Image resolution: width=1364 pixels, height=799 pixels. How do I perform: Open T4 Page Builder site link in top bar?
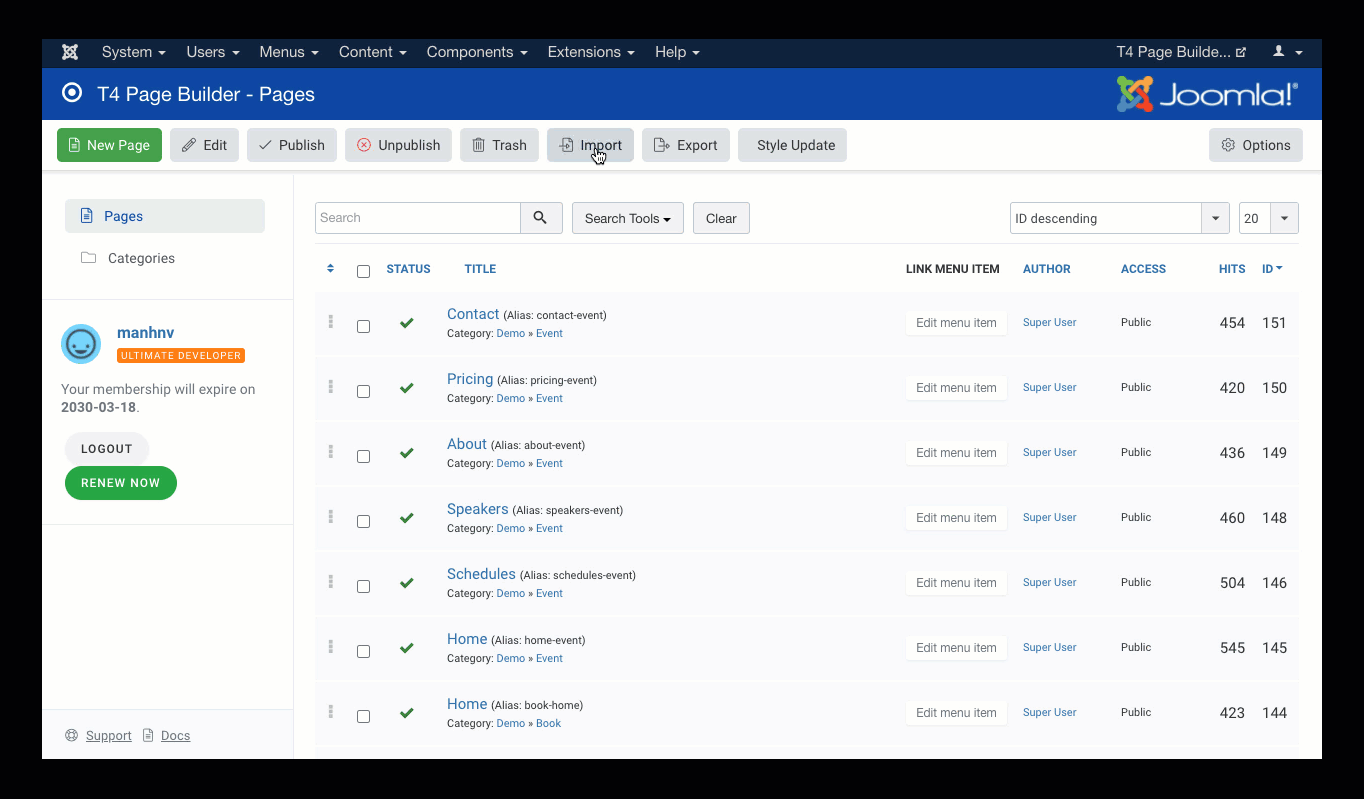tap(1181, 52)
